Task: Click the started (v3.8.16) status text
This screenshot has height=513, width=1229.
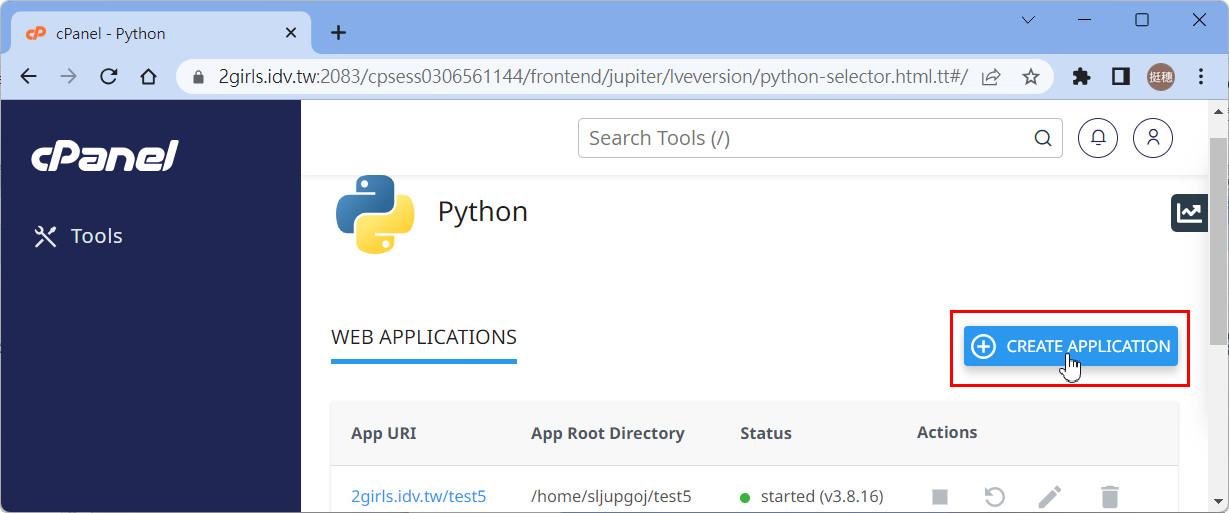Action: (821, 496)
